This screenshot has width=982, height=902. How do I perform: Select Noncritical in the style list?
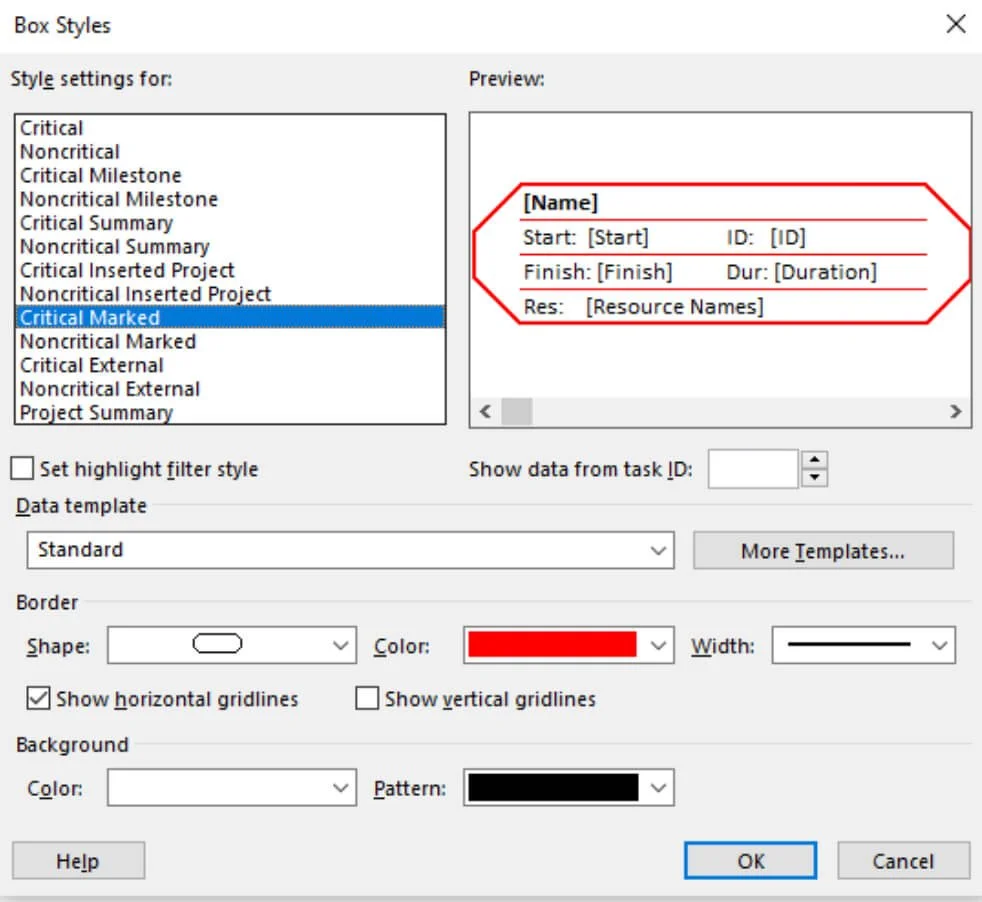[230, 152]
